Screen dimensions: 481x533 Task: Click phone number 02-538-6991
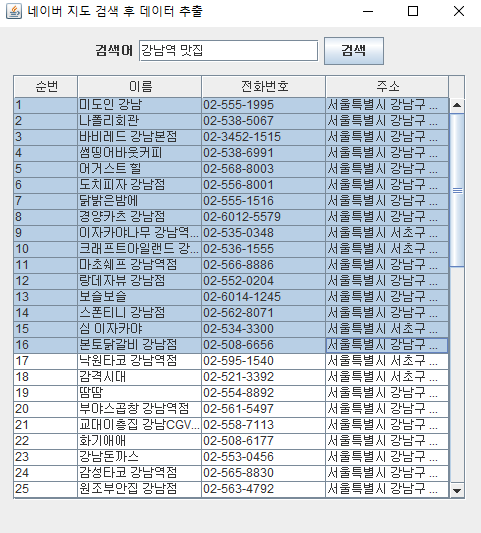(x=264, y=153)
